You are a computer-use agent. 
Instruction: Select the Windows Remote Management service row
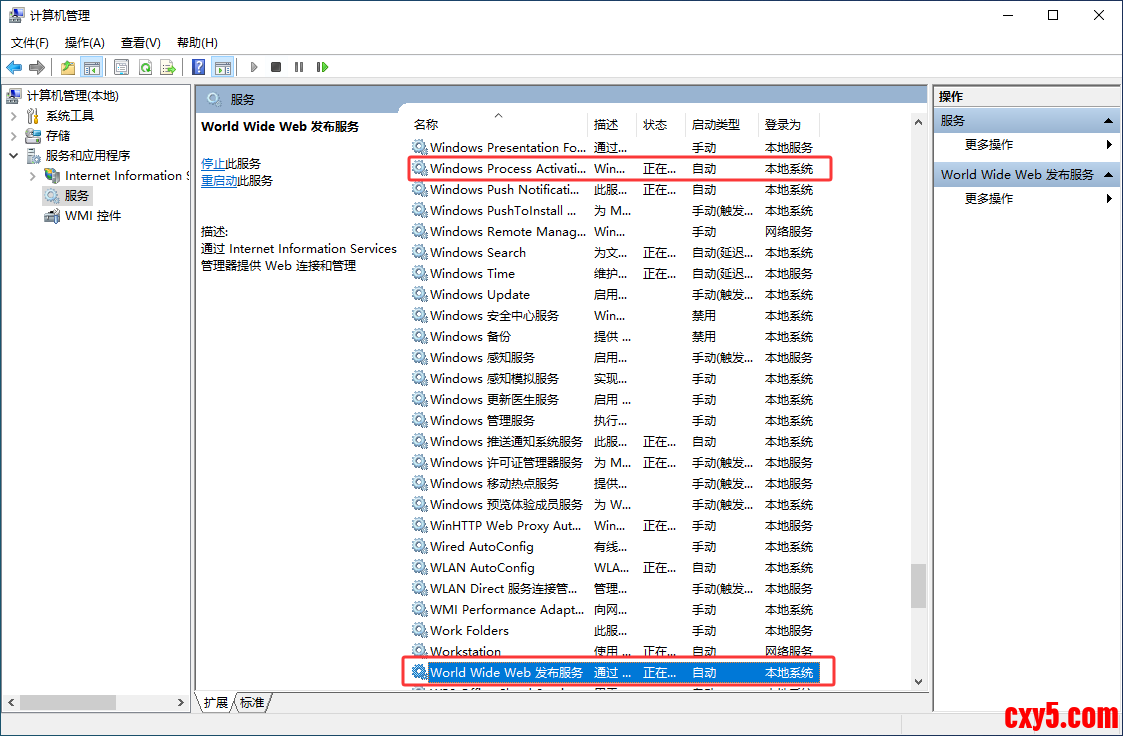(x=614, y=231)
